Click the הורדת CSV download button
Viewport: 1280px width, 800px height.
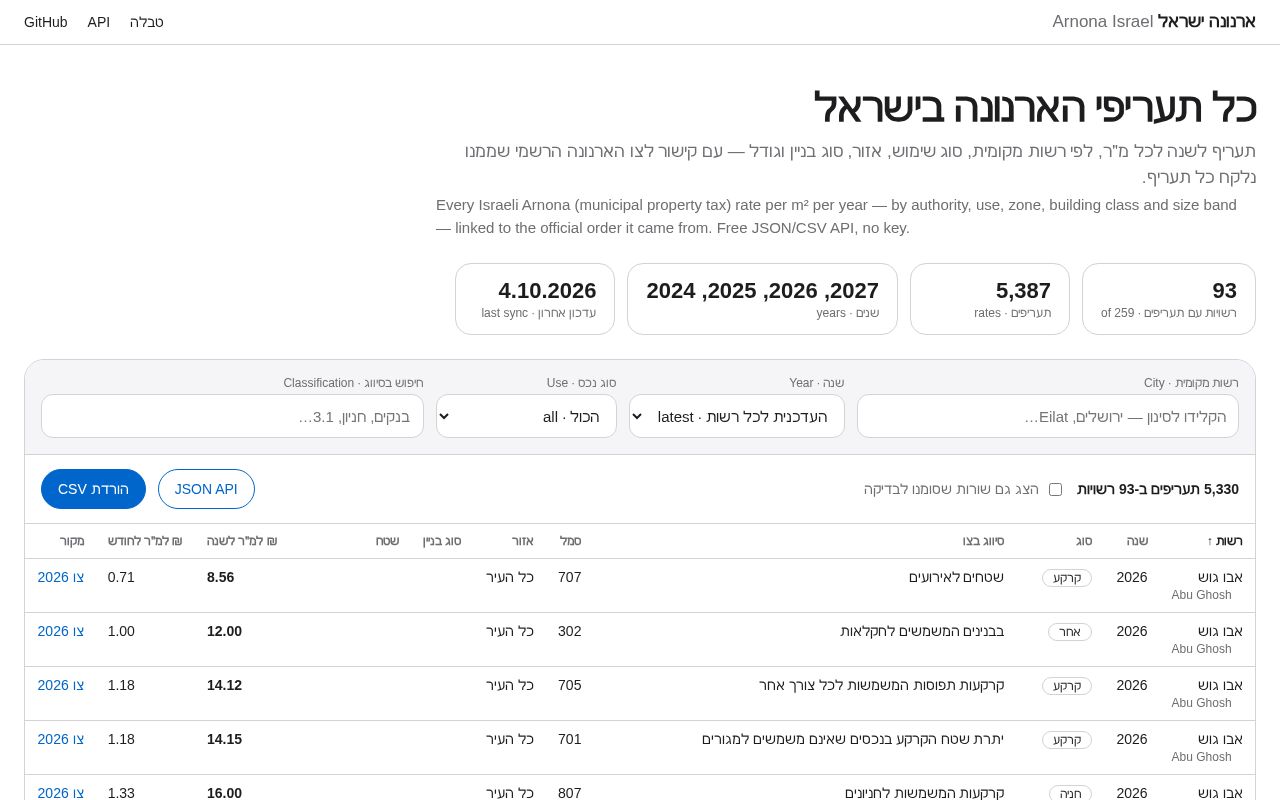point(93,489)
